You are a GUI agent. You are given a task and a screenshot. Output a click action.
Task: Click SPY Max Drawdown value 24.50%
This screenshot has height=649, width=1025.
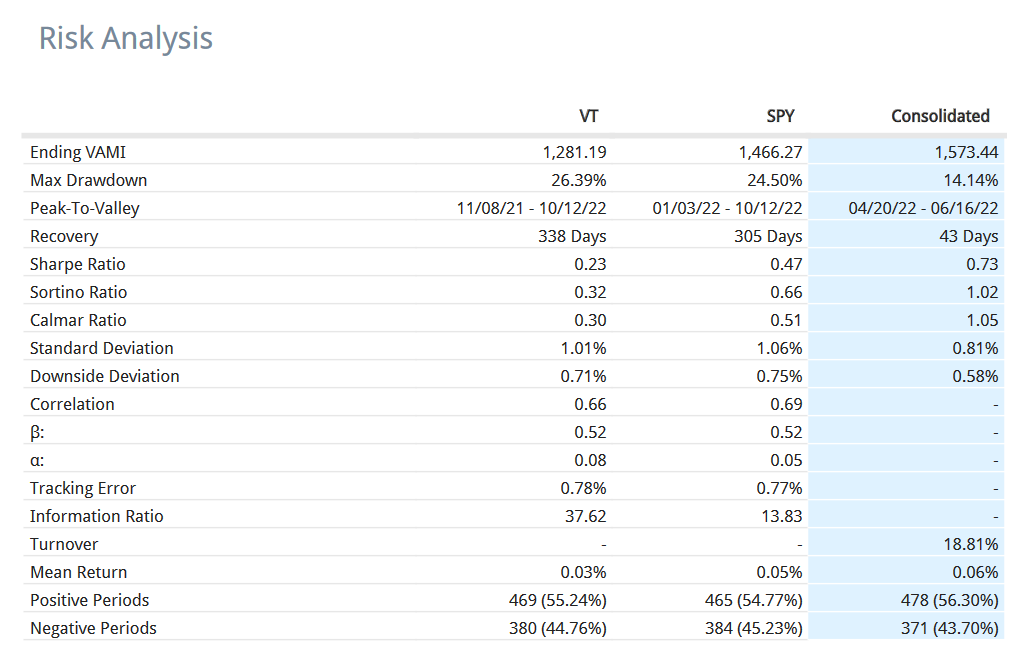tap(775, 180)
